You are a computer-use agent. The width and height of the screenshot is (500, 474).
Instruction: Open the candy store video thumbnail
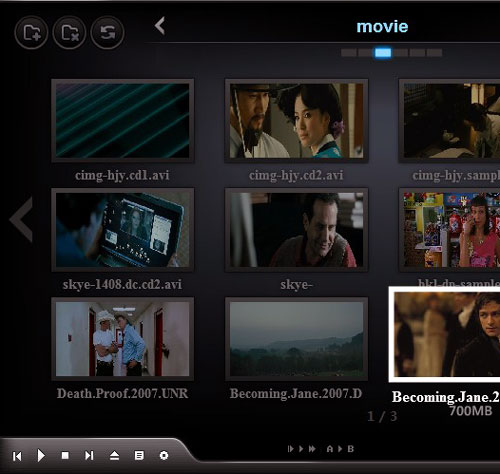[450, 230]
